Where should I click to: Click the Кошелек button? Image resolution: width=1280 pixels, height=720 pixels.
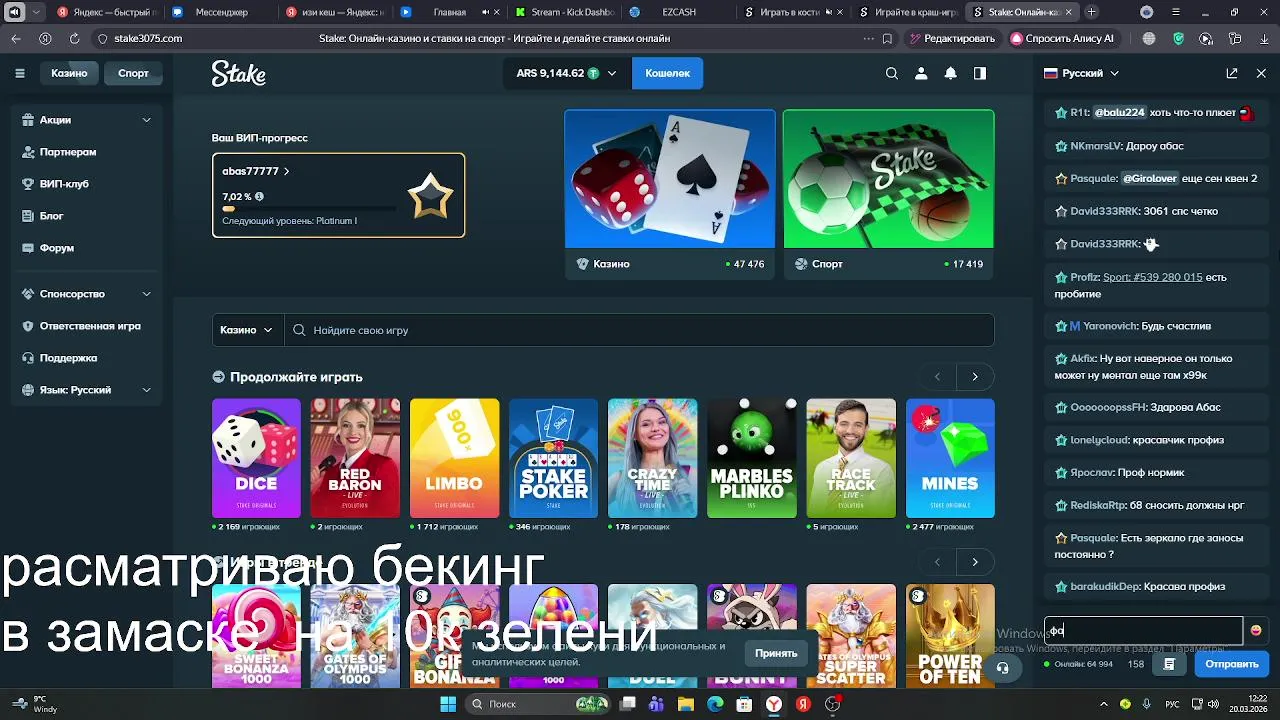(667, 73)
